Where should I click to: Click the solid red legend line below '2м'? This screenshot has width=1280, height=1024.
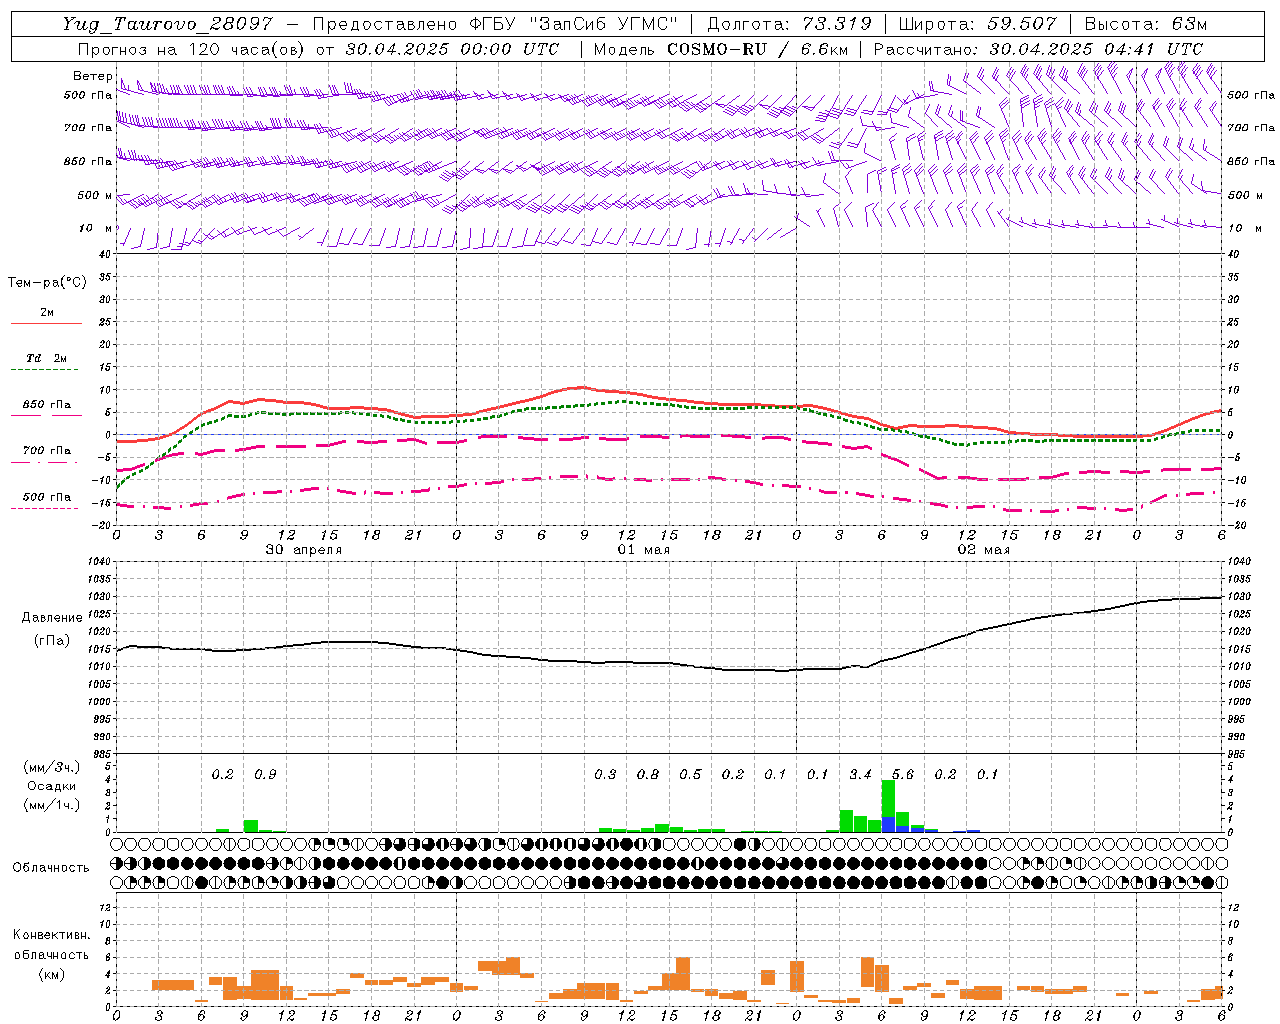[46, 324]
